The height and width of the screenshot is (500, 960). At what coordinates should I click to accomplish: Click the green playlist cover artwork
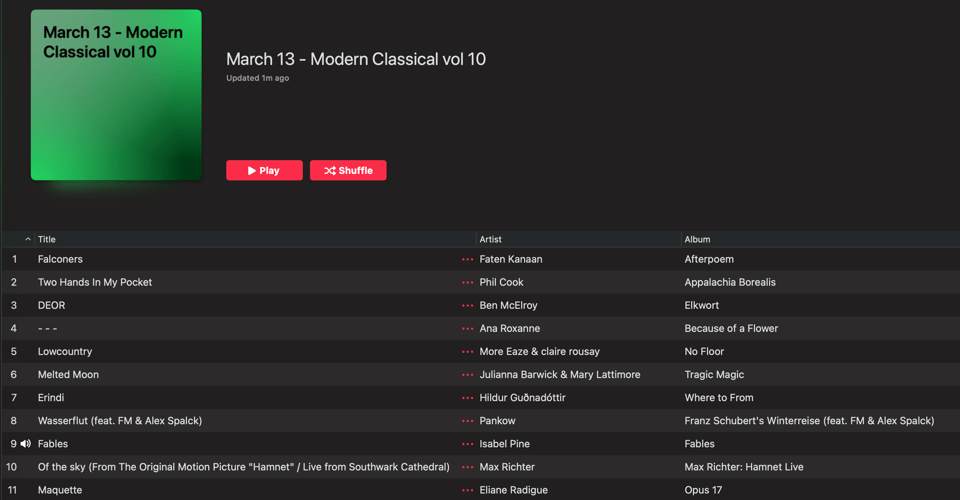(x=116, y=96)
